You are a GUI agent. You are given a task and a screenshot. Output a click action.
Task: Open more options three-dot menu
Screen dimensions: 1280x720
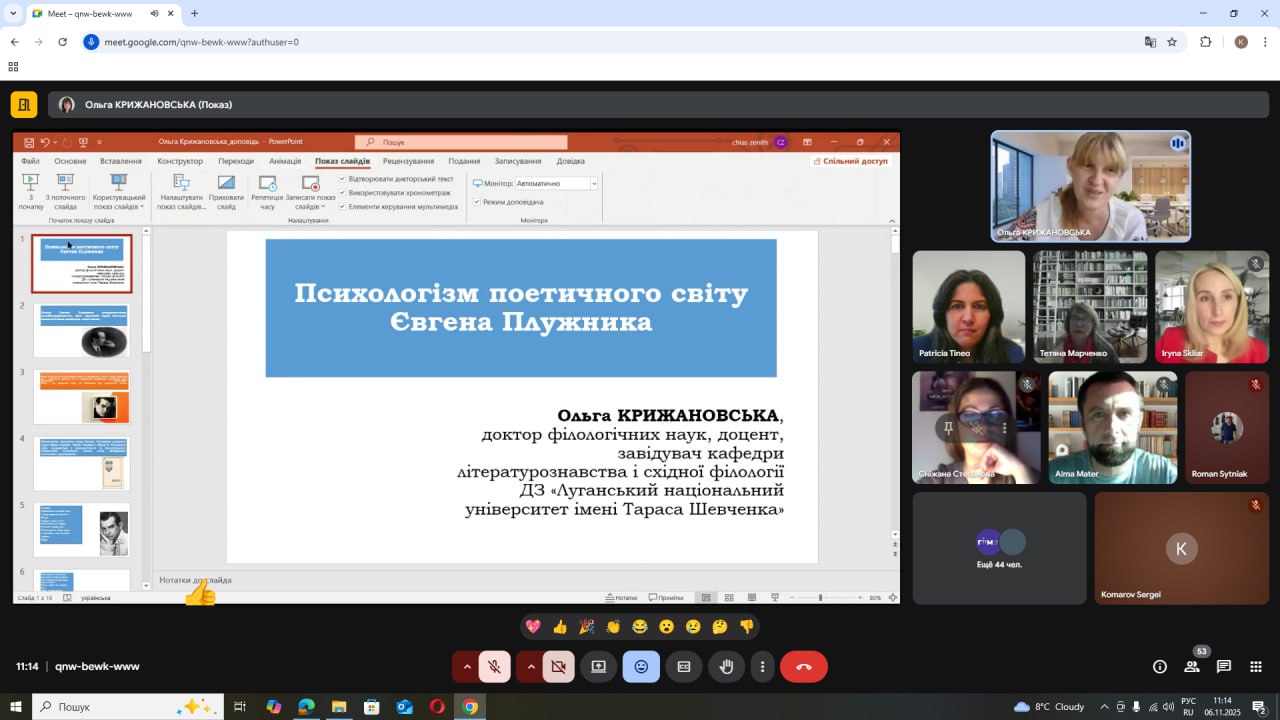click(x=762, y=667)
